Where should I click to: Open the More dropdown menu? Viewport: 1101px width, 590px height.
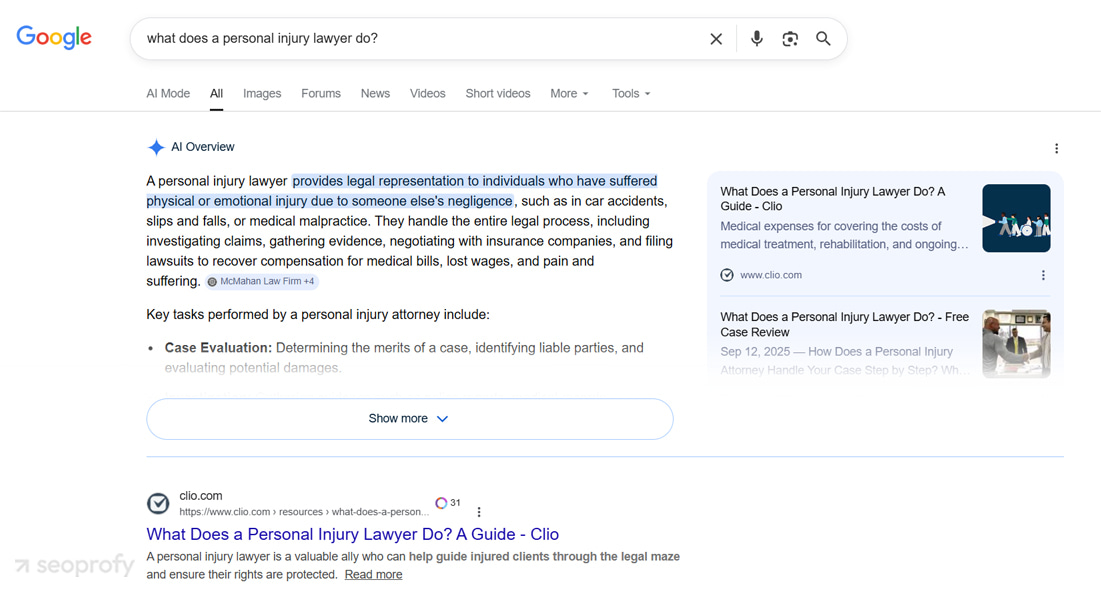pyautogui.click(x=569, y=93)
